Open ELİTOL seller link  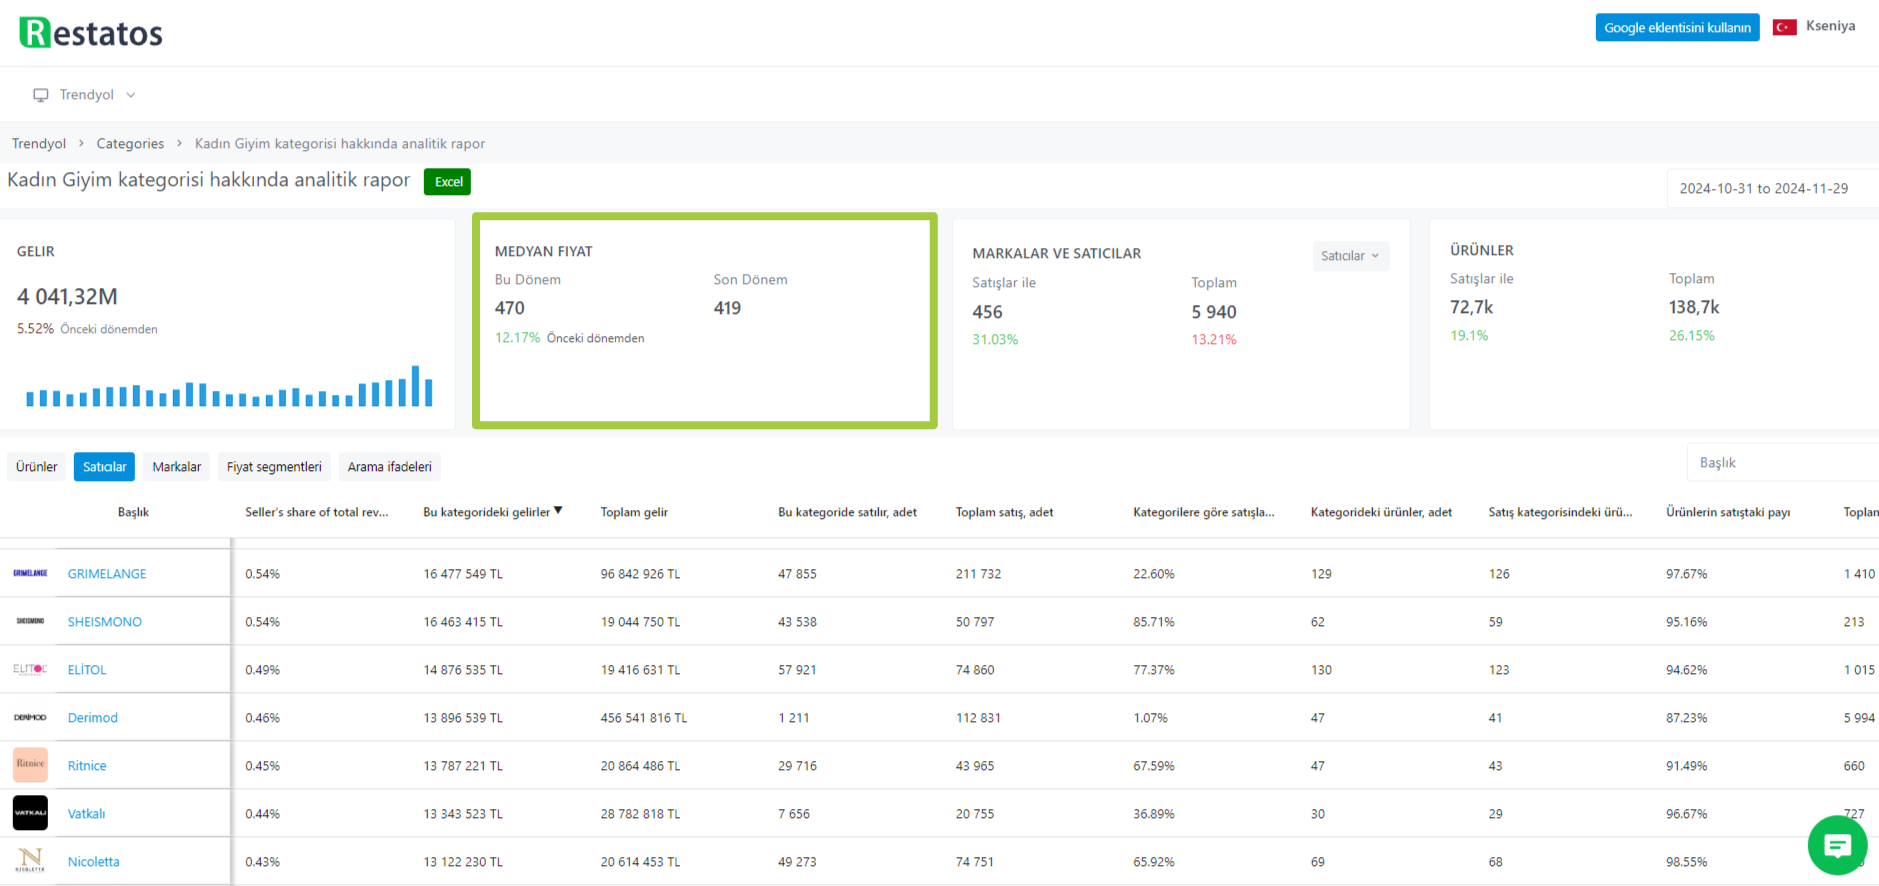click(87, 670)
